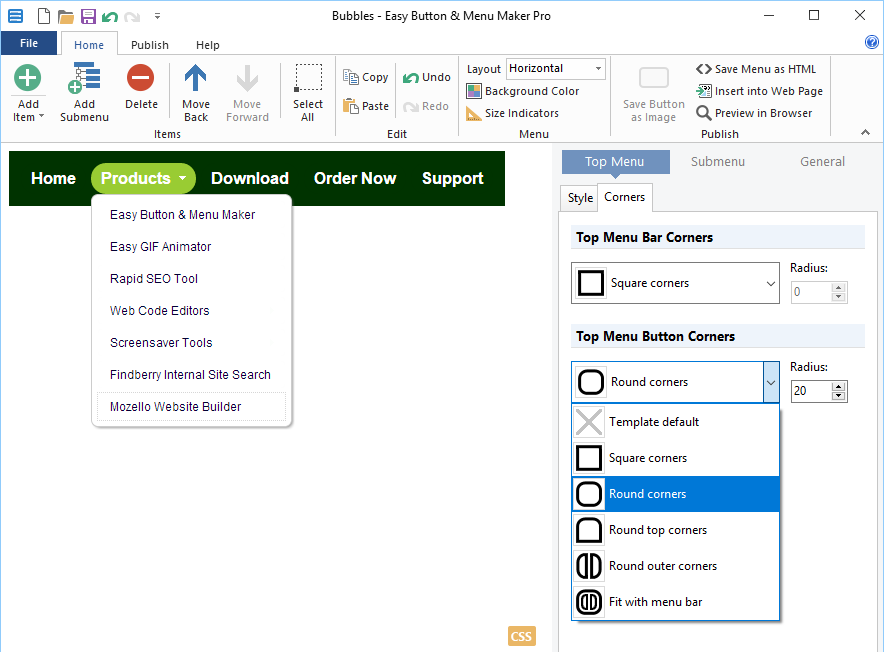Click the save icon in the title bar
The image size is (884, 652).
pyautogui.click(x=88, y=16)
